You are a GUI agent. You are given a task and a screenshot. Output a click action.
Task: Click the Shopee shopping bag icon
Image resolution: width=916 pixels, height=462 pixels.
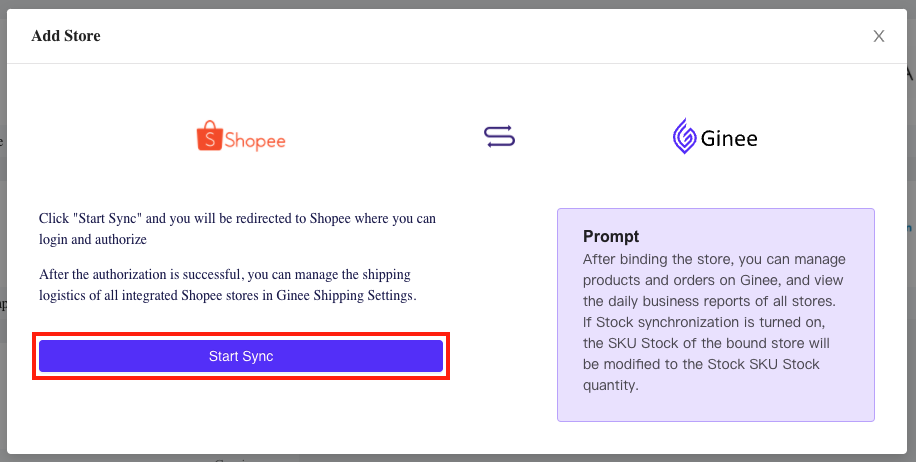pyautogui.click(x=209, y=136)
